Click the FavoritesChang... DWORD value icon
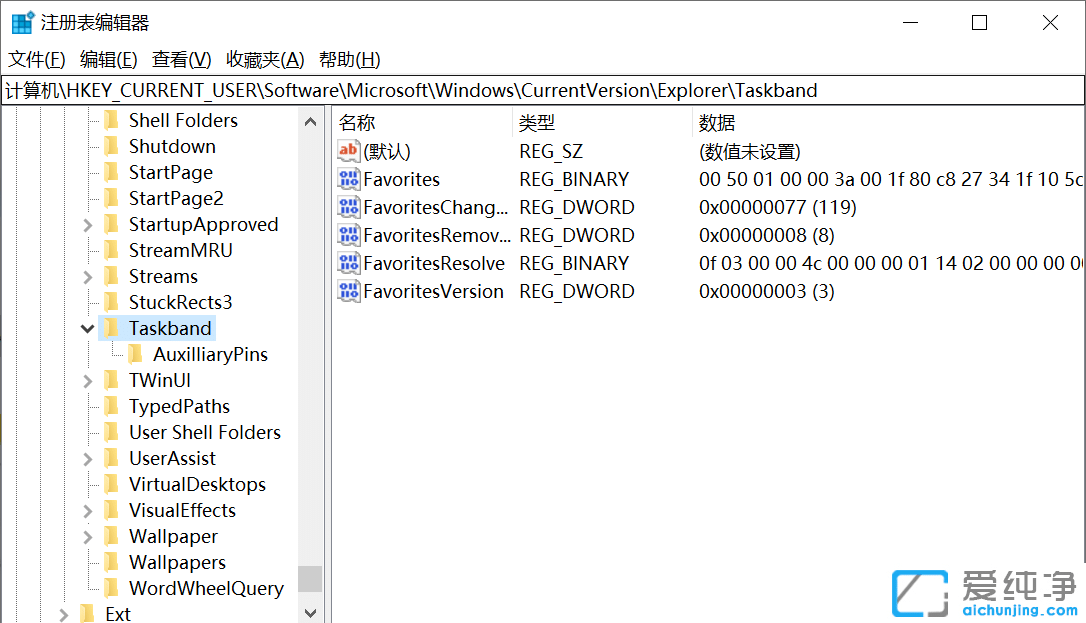This screenshot has height=623, width=1086. tap(347, 207)
